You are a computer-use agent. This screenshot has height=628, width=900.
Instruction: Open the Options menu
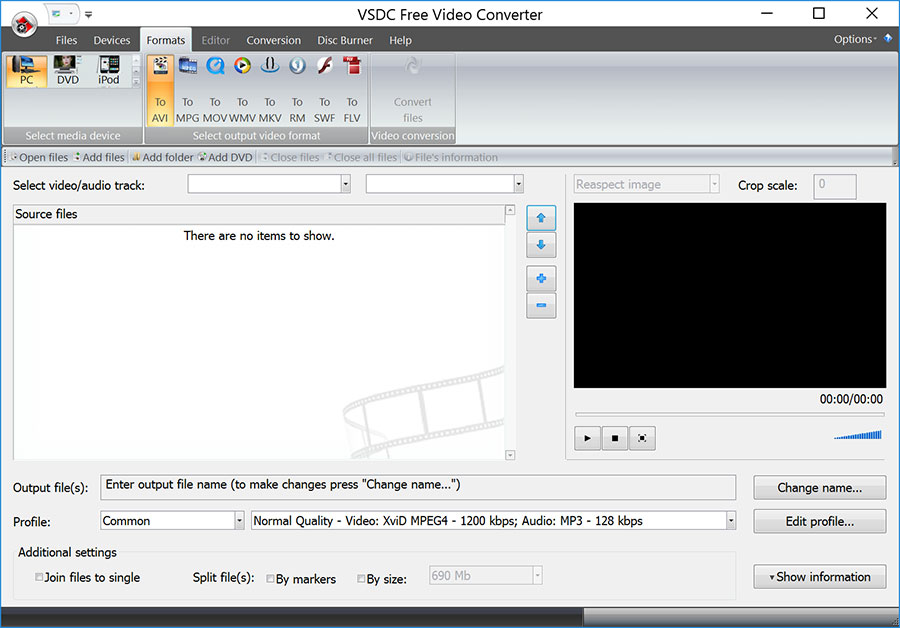tap(855, 39)
